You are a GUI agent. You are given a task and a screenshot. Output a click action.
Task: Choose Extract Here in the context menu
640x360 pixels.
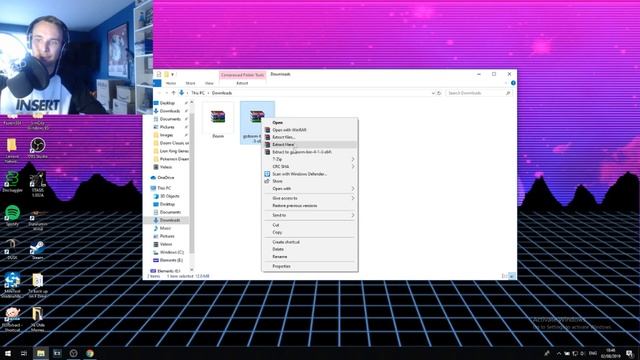[x=310, y=144]
